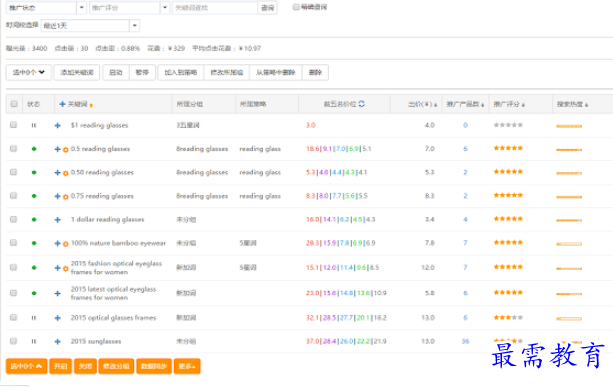Click product count '6' for '0.5 reading glasses'
The width and height of the screenshot is (613, 387).
(465, 149)
